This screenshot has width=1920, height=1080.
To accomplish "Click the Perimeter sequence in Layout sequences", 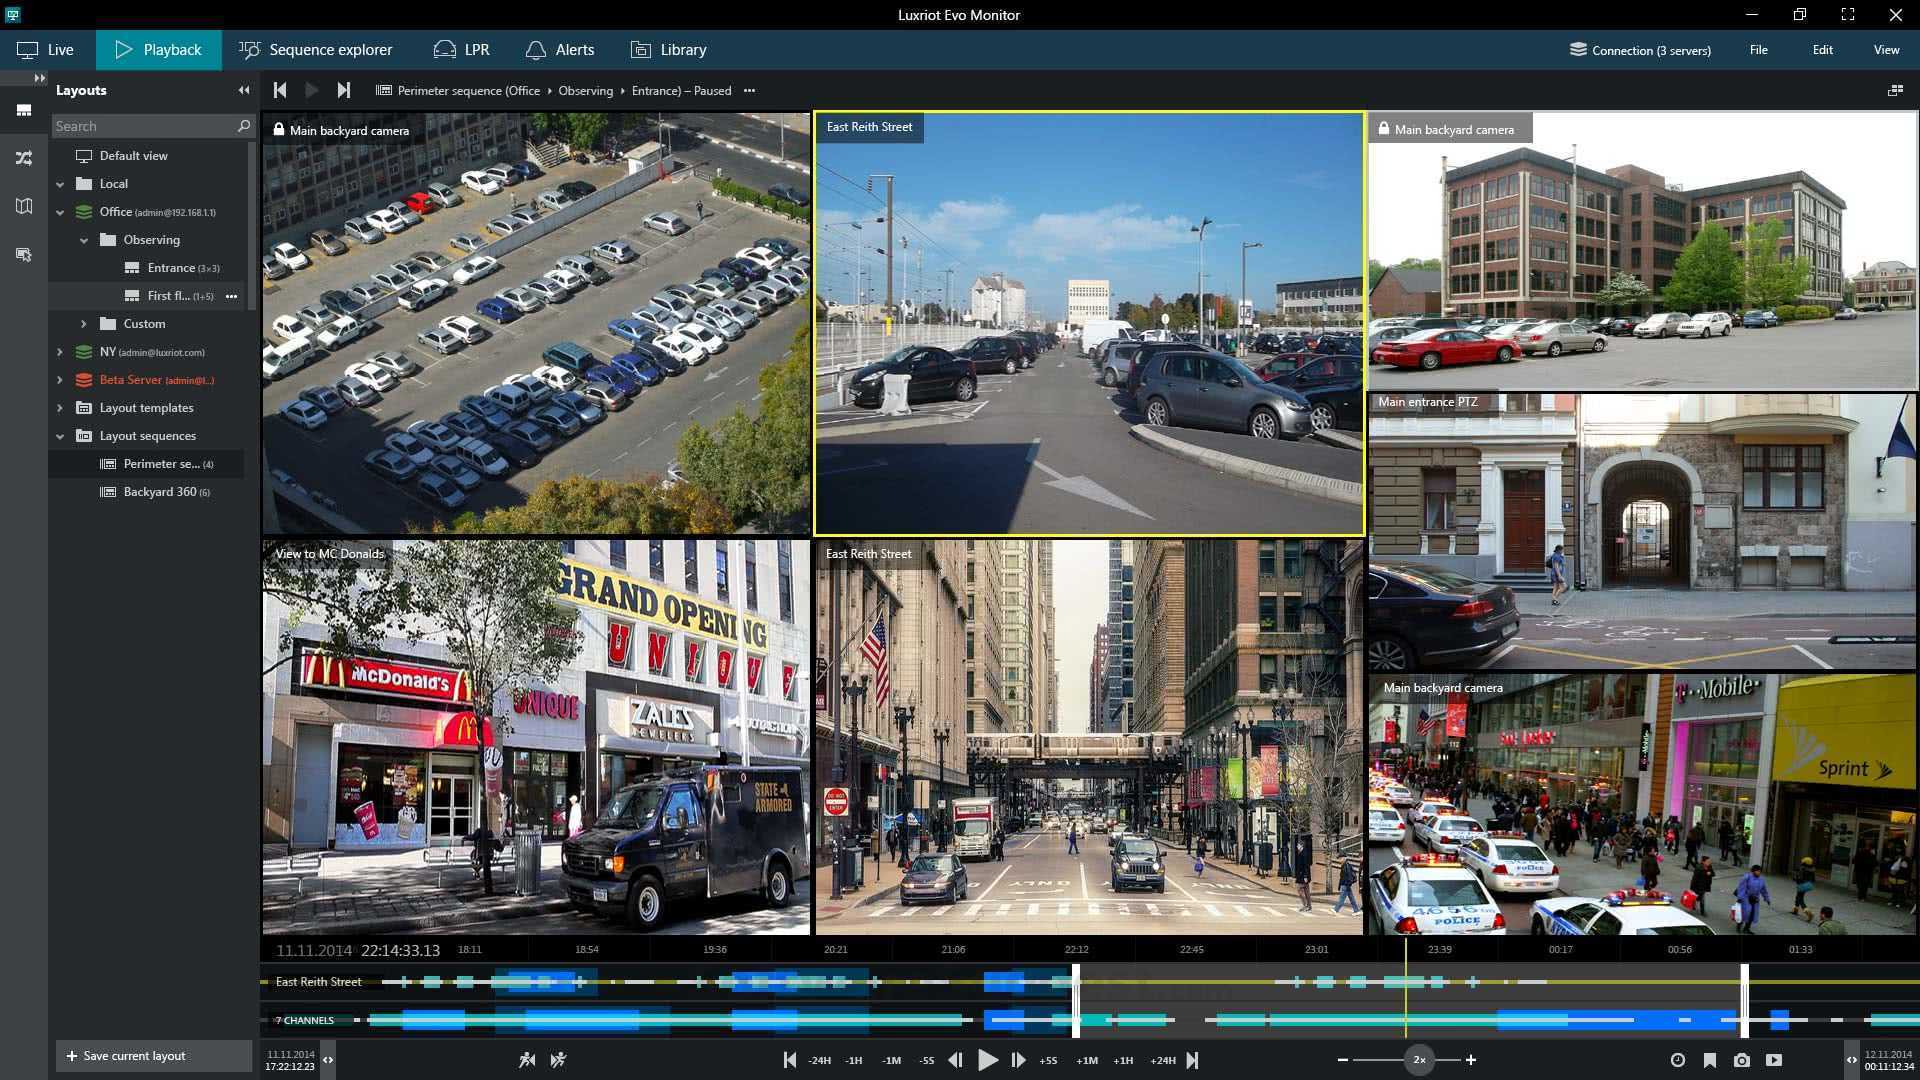I will pos(160,463).
